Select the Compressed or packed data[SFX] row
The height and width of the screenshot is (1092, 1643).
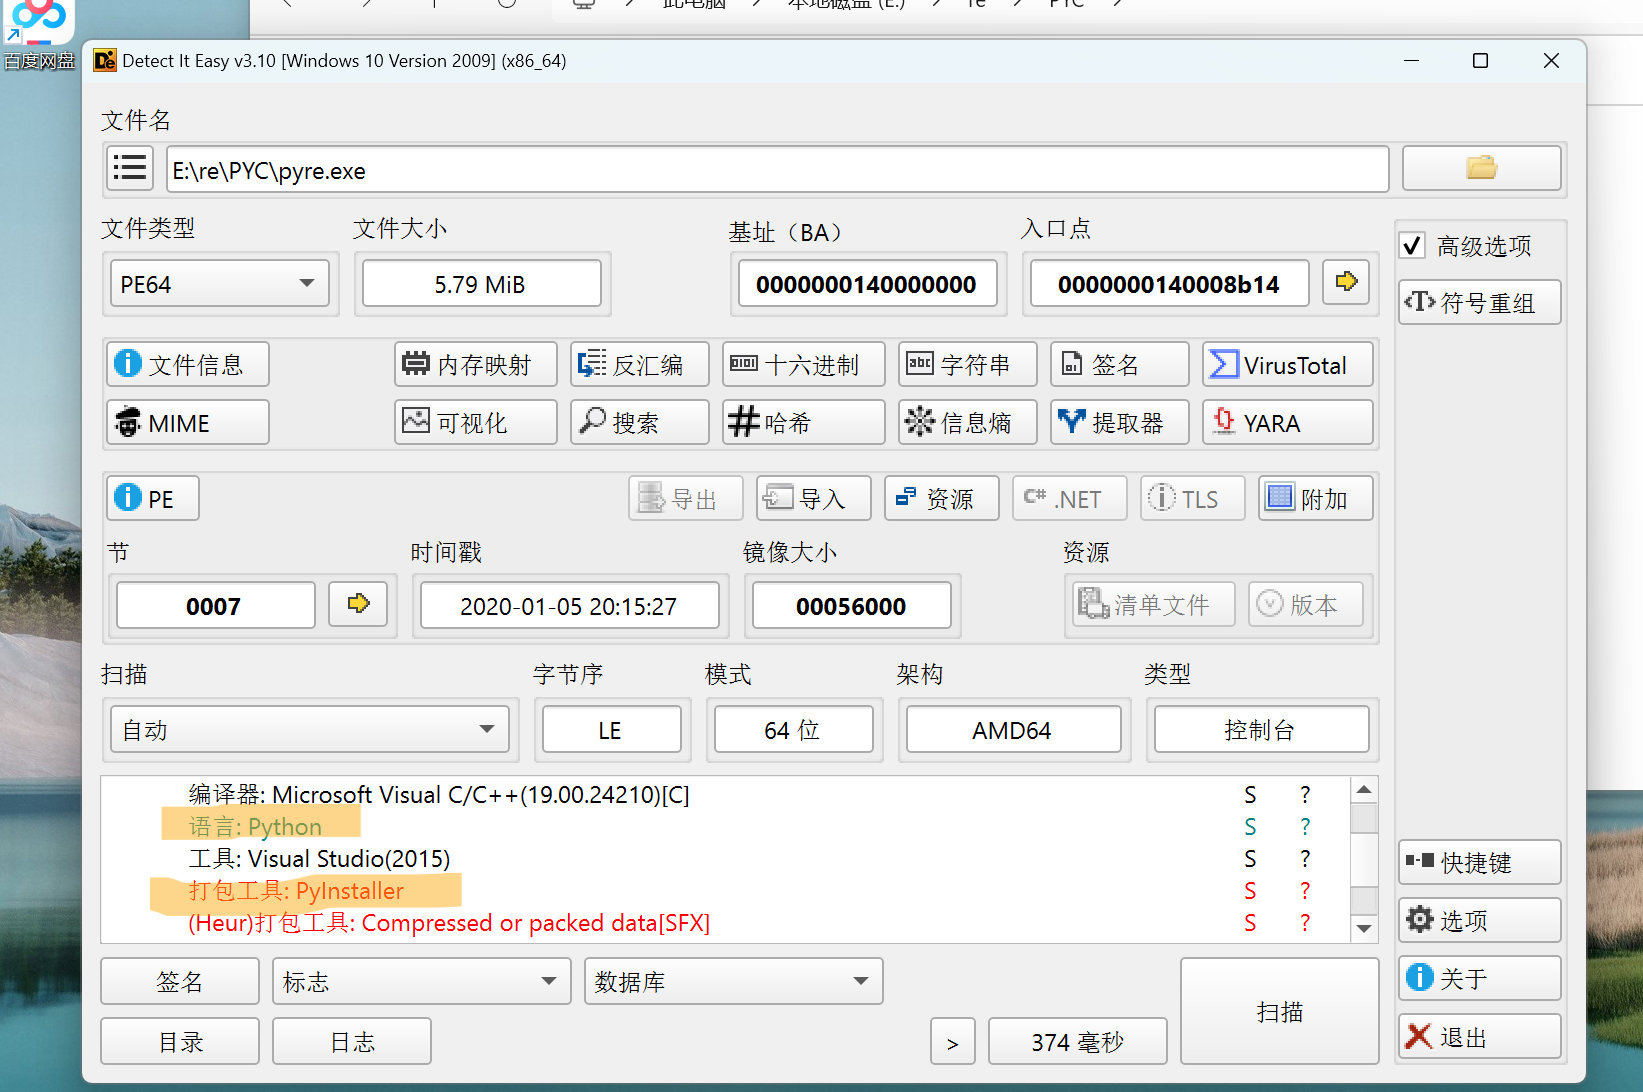coord(724,922)
